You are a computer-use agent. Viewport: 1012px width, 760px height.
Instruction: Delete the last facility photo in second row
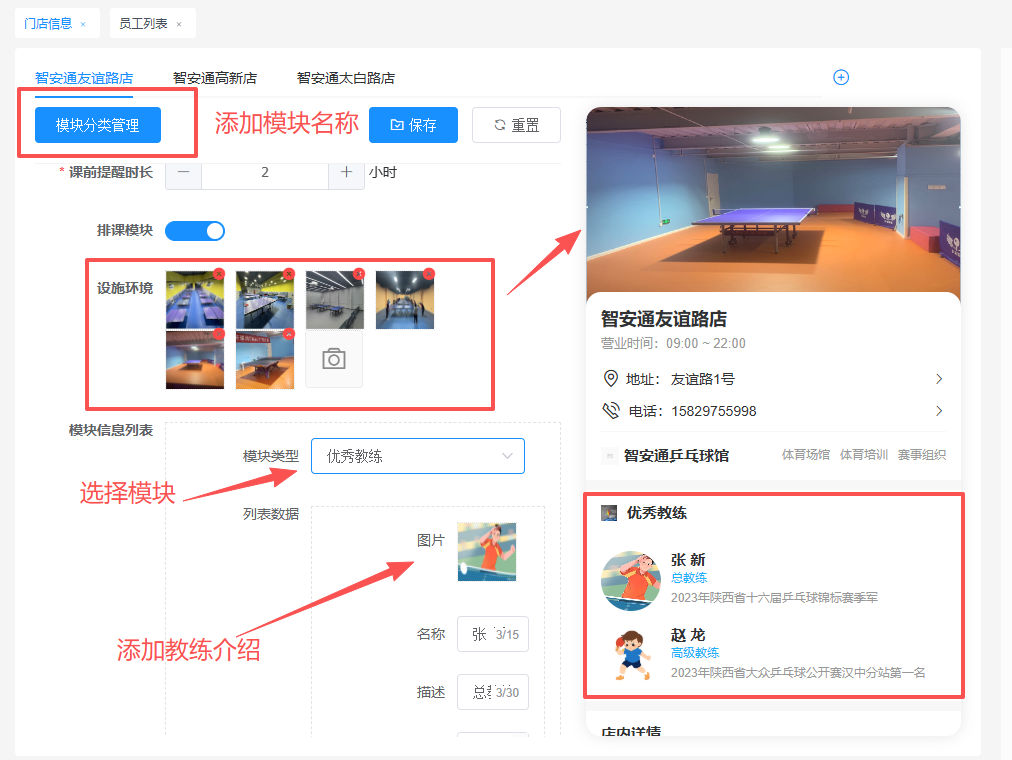click(x=289, y=334)
